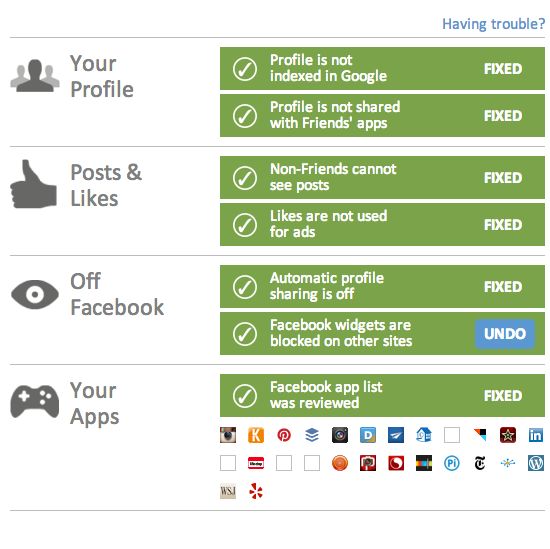This screenshot has width=550, height=549.
Task: Click the Instagram app icon
Action: tap(228, 435)
